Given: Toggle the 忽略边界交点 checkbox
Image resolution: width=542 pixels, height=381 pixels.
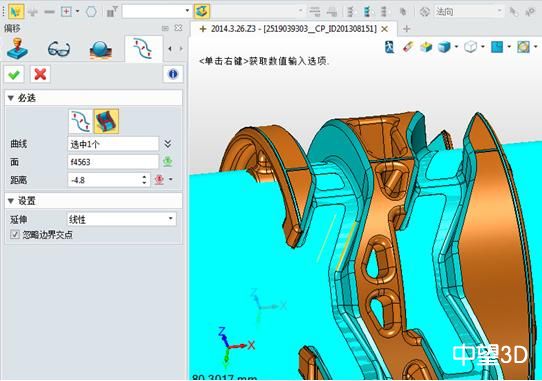Looking at the screenshot, I should coord(15,235).
